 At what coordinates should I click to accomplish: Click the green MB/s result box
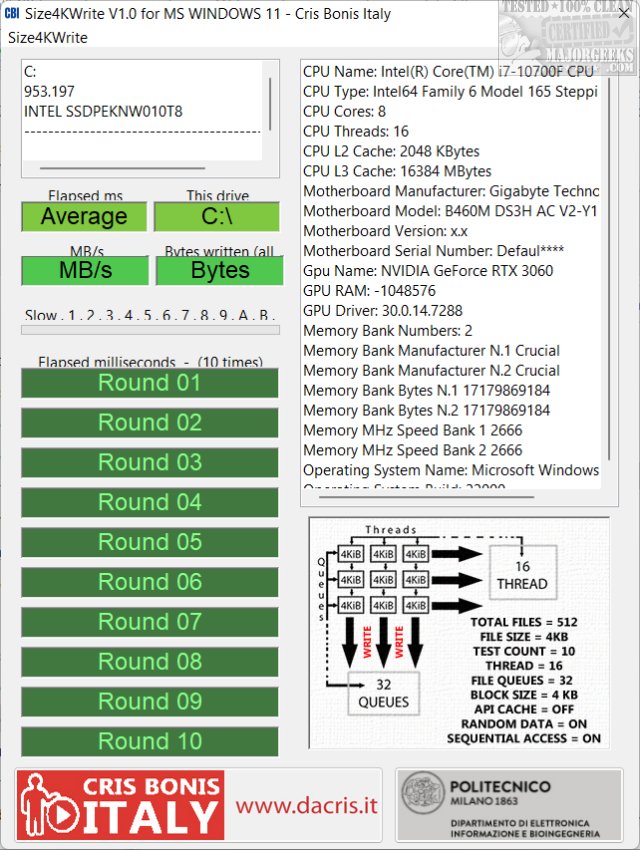(85, 271)
